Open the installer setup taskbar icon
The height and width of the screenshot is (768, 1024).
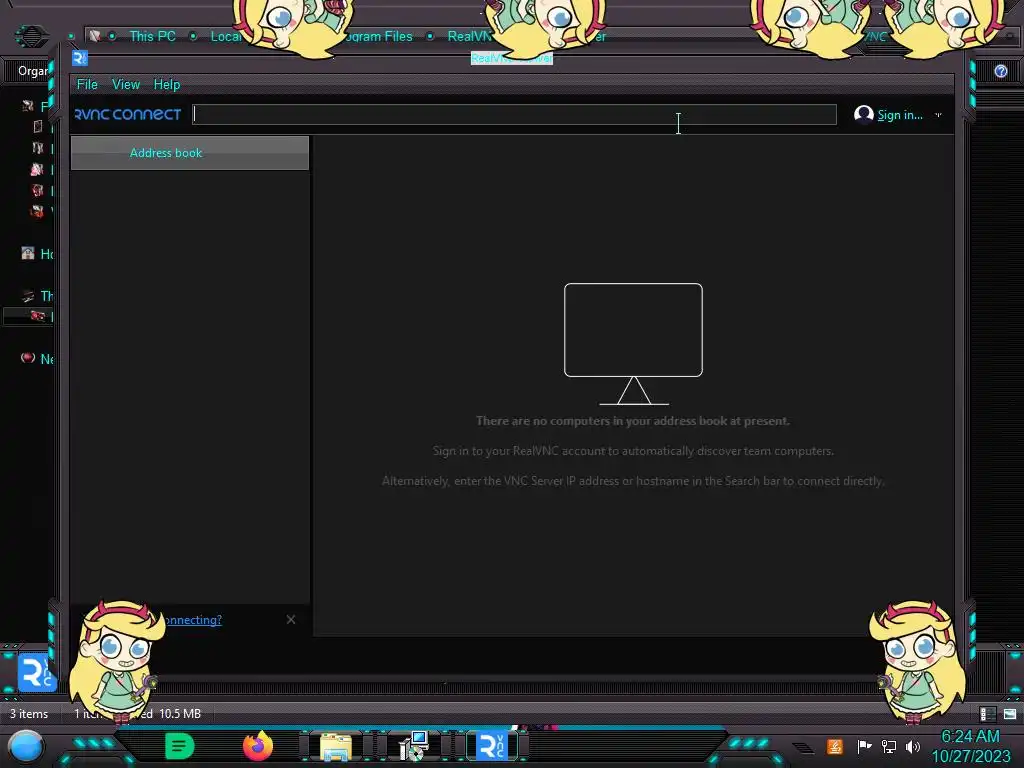tap(413, 746)
